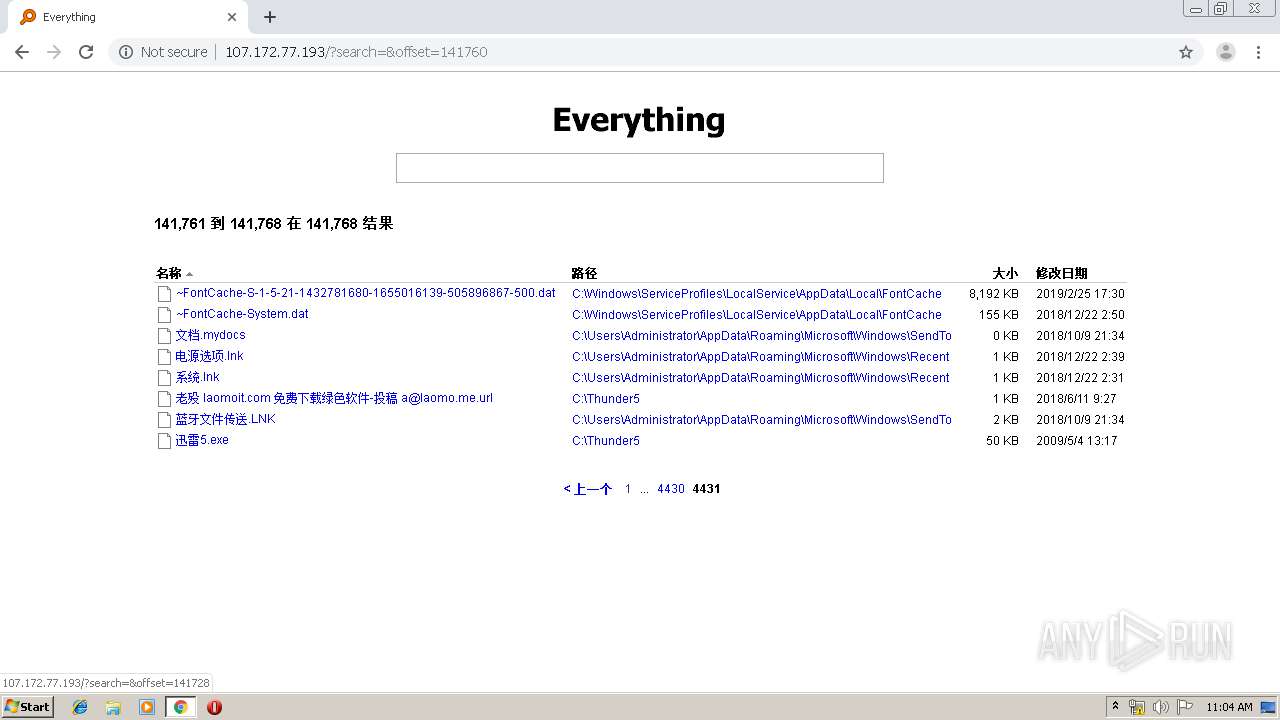Click file icon beside 迅雷5.exe
Viewport: 1280px width, 720px height.
click(164, 441)
